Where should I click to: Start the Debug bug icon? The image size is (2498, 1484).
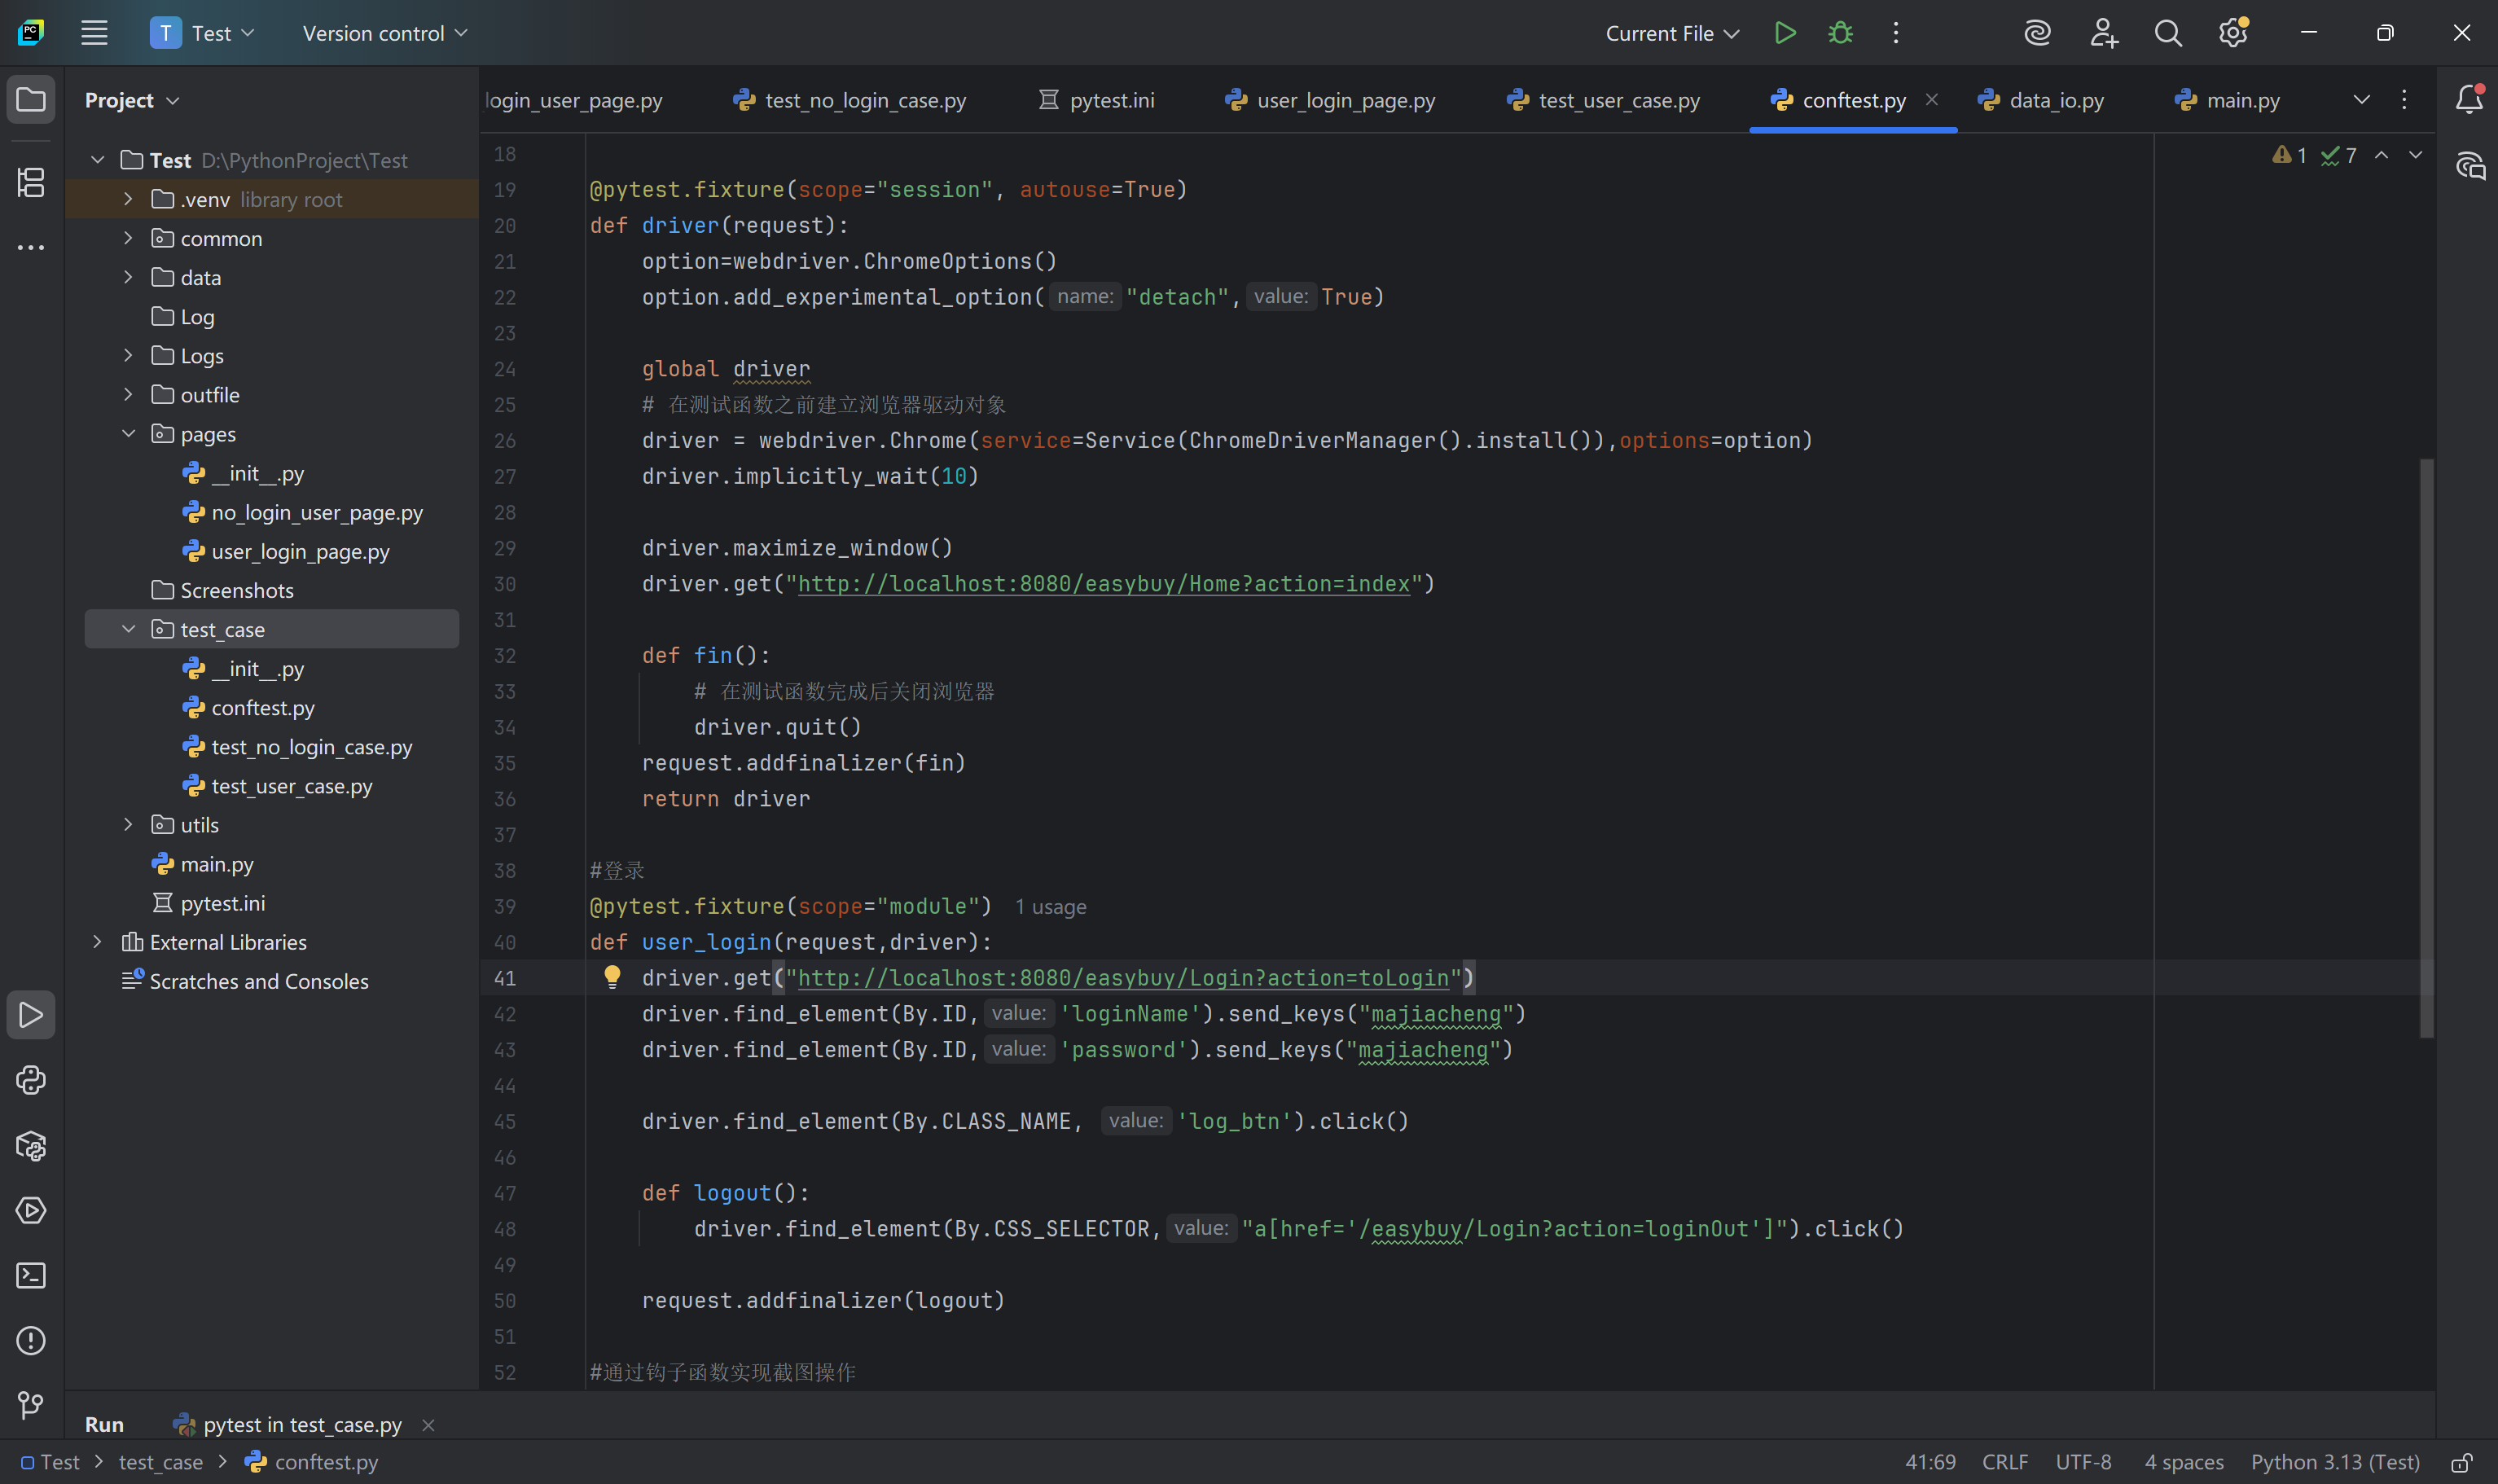coord(1840,33)
